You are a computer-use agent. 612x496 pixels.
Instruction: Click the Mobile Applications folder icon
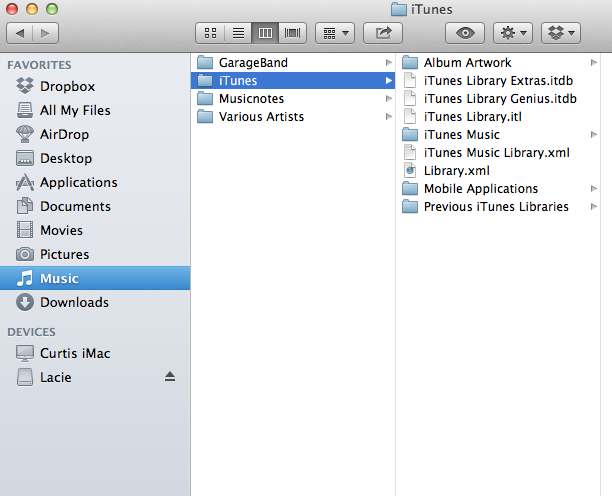coord(410,188)
